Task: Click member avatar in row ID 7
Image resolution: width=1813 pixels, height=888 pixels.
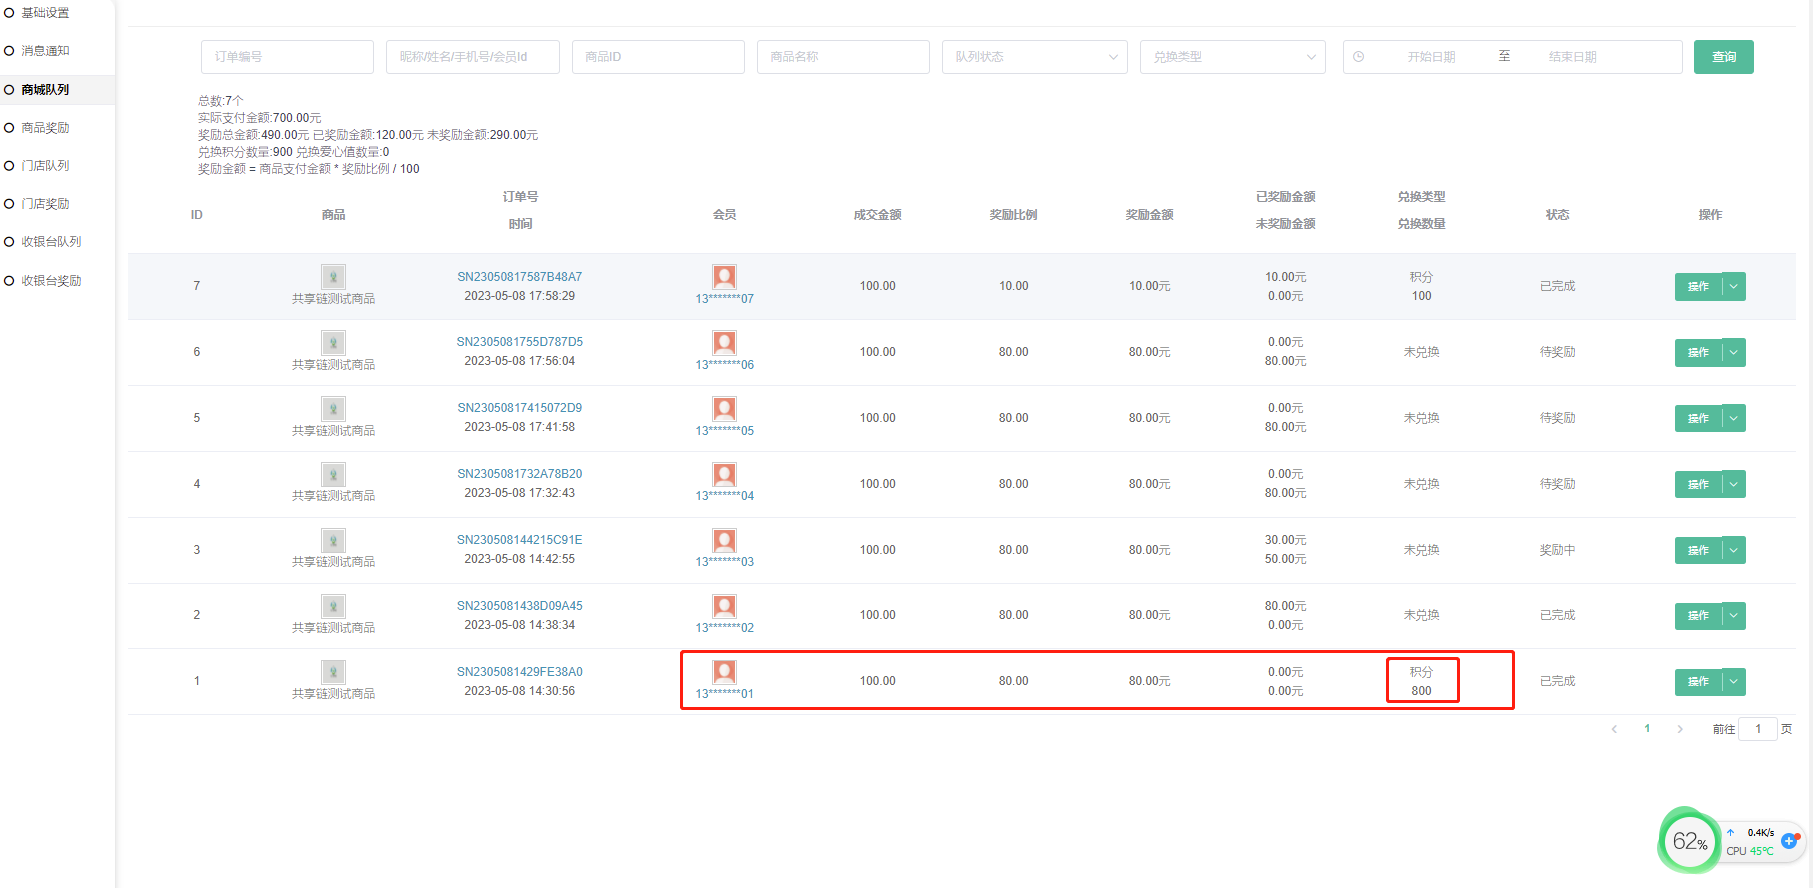Action: click(x=724, y=277)
